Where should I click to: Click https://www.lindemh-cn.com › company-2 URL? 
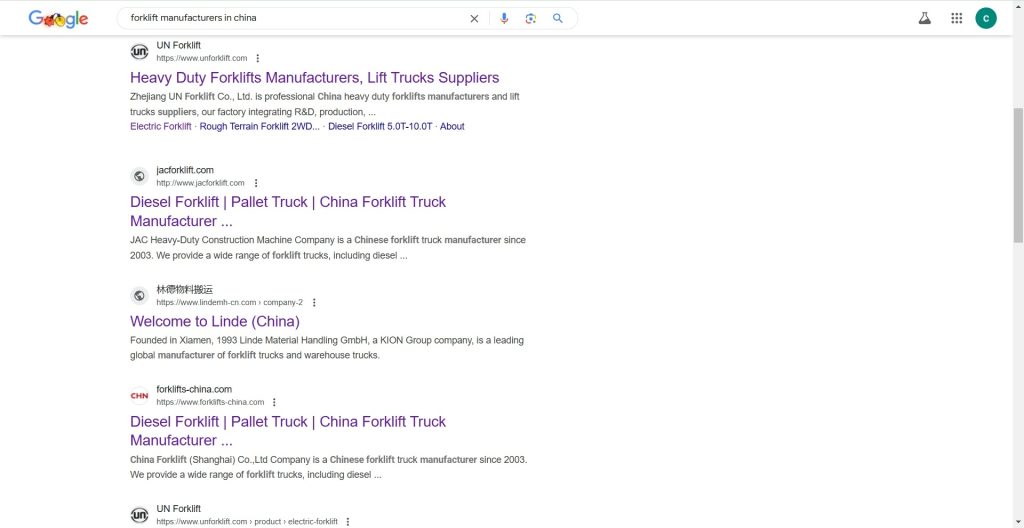tap(230, 303)
